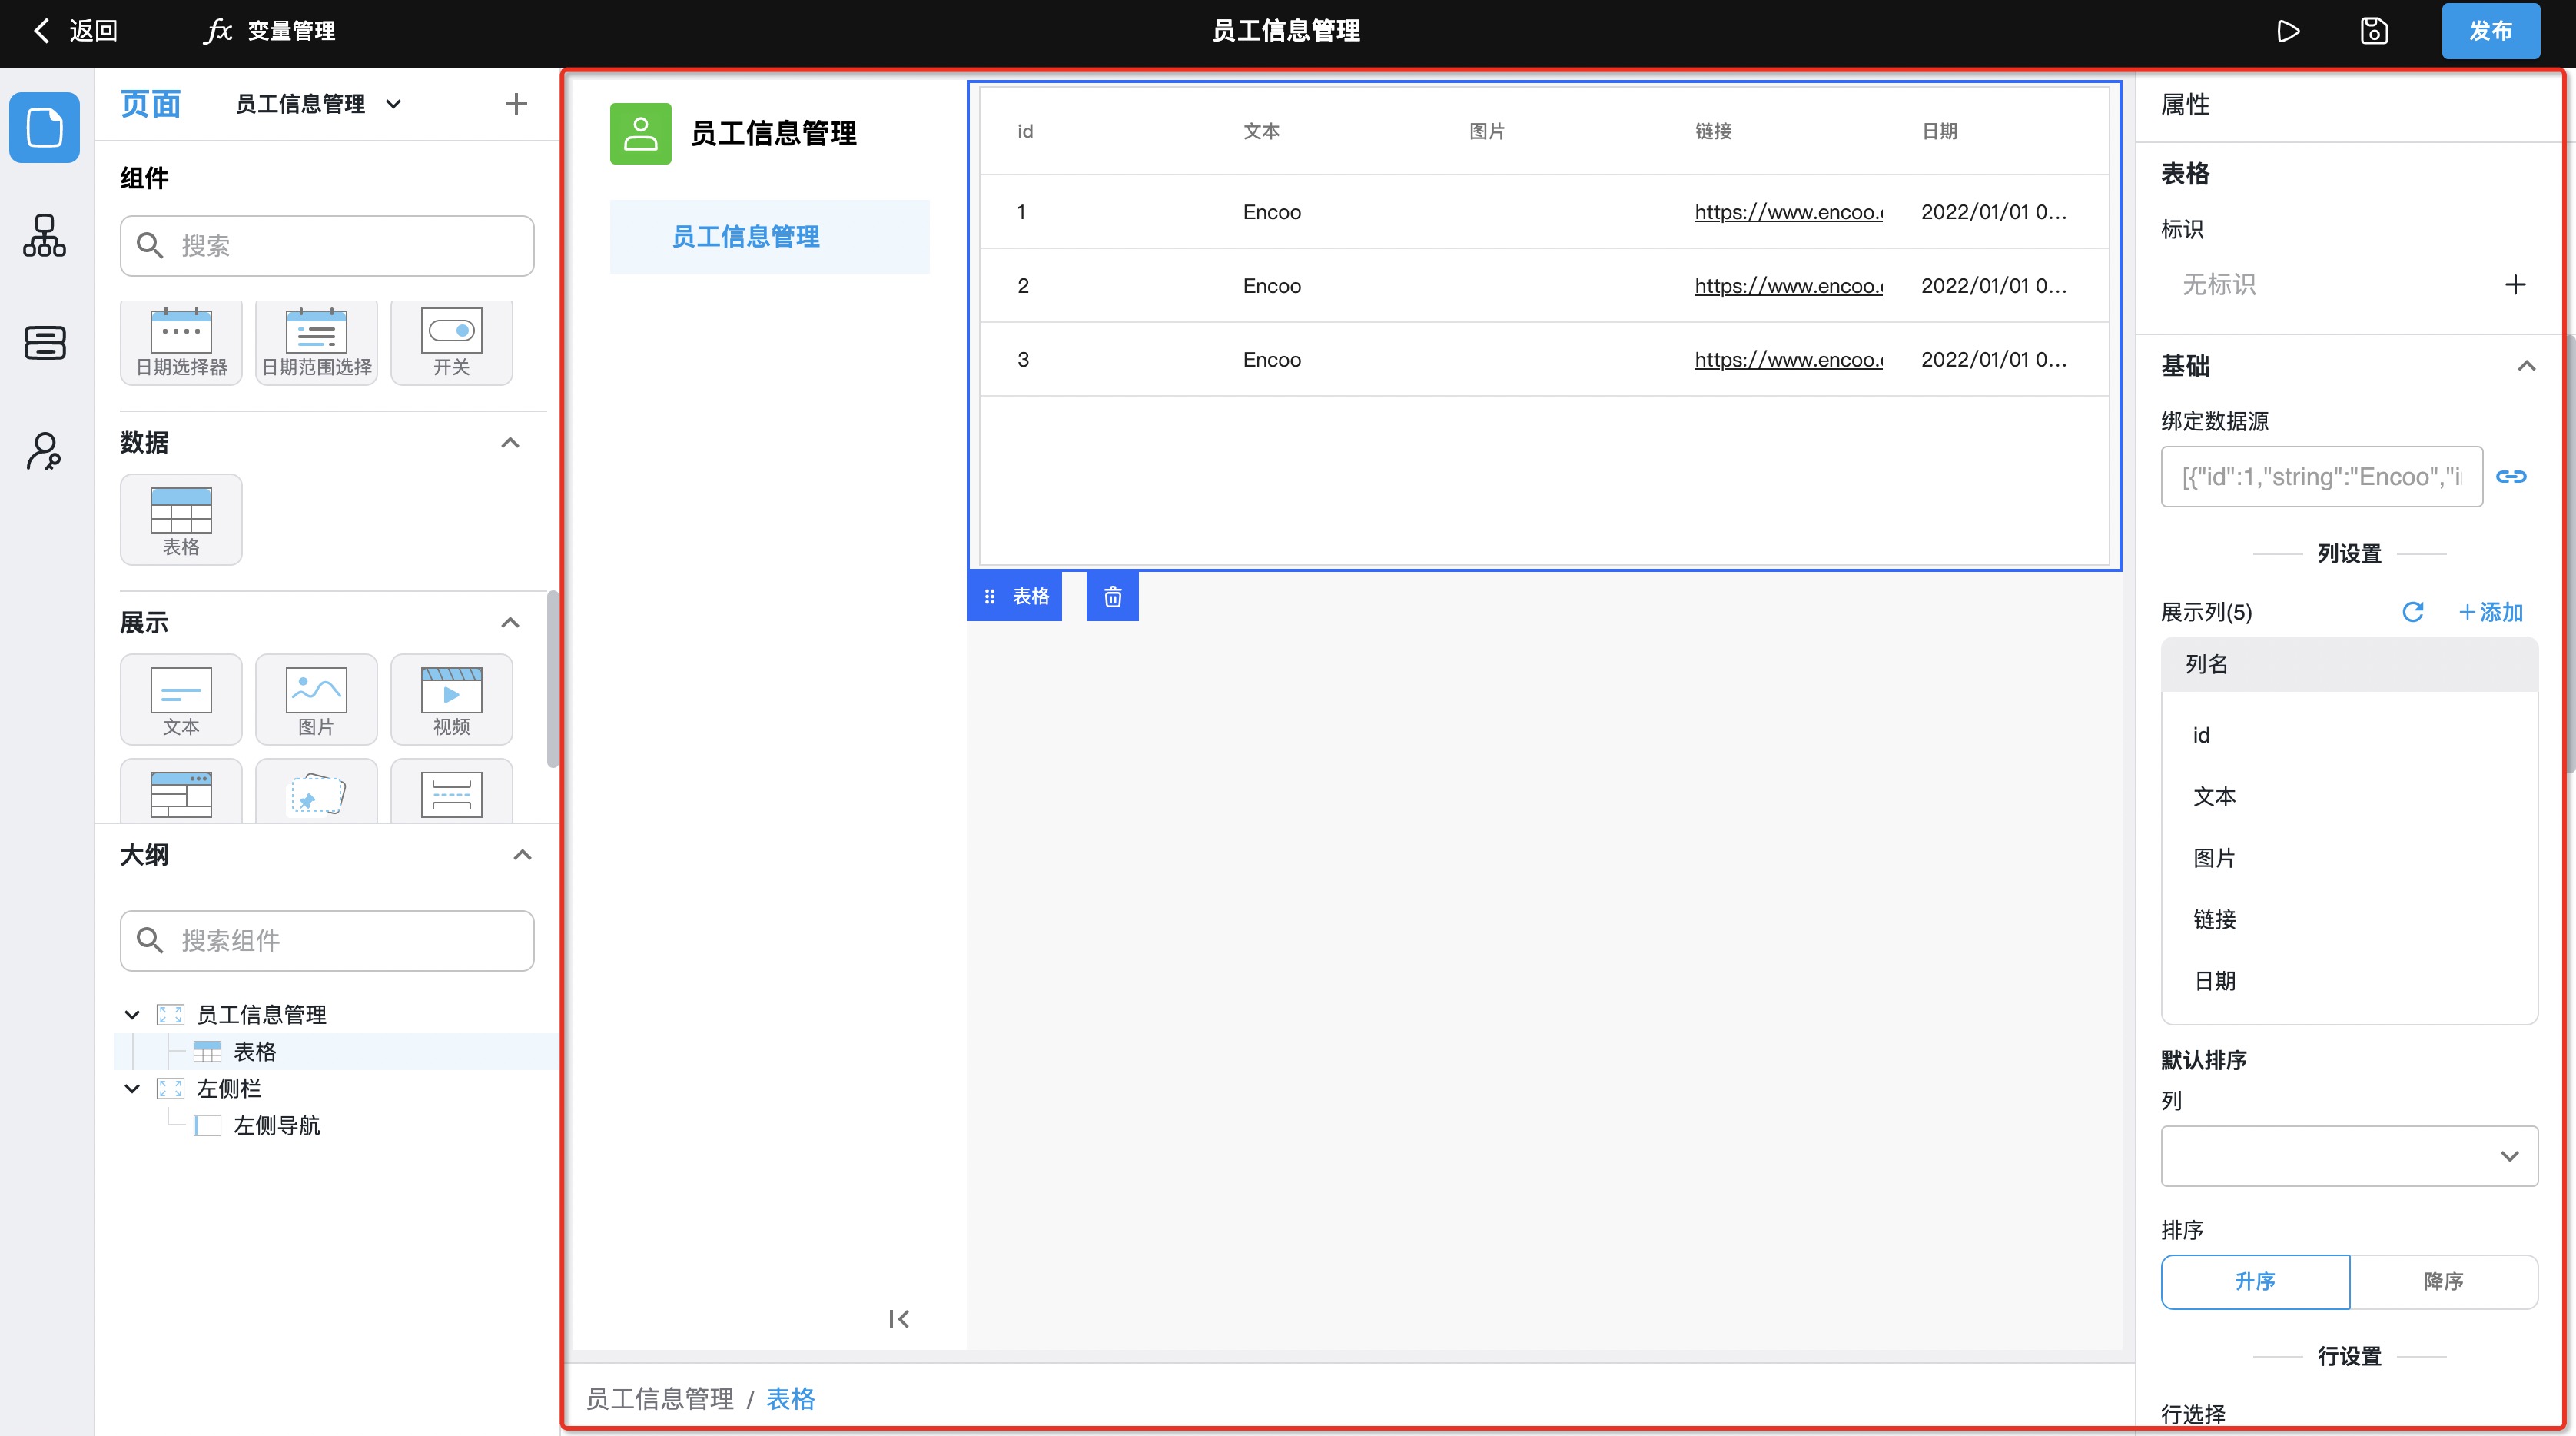Viewport: 2576px width, 1436px height.
Task: Select 左侧导航 node in outline tree
Action: click(277, 1126)
